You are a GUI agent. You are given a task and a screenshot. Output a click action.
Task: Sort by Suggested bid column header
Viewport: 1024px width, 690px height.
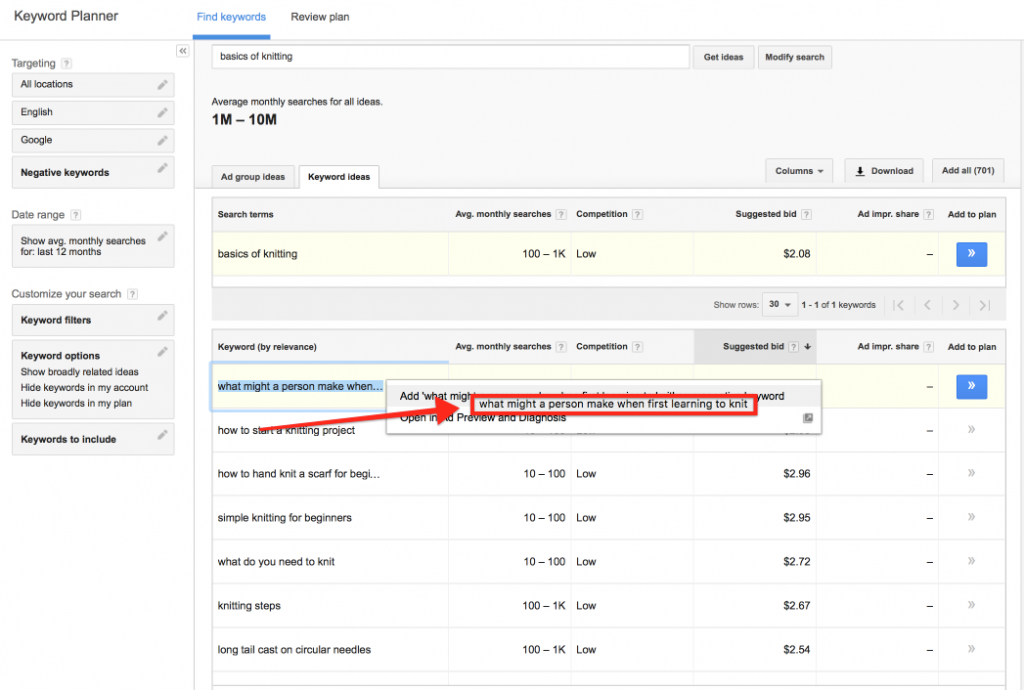755,347
